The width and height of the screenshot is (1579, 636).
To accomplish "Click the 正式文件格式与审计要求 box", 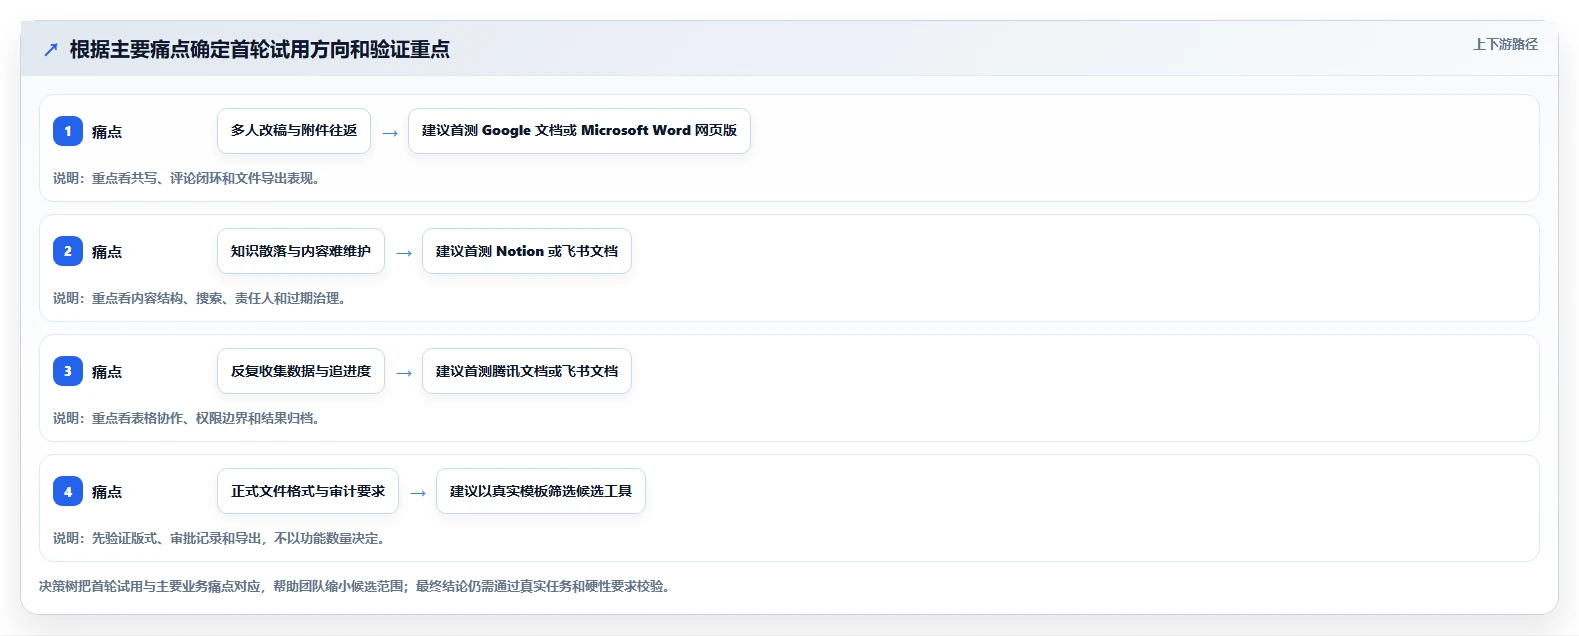I will 308,491.
